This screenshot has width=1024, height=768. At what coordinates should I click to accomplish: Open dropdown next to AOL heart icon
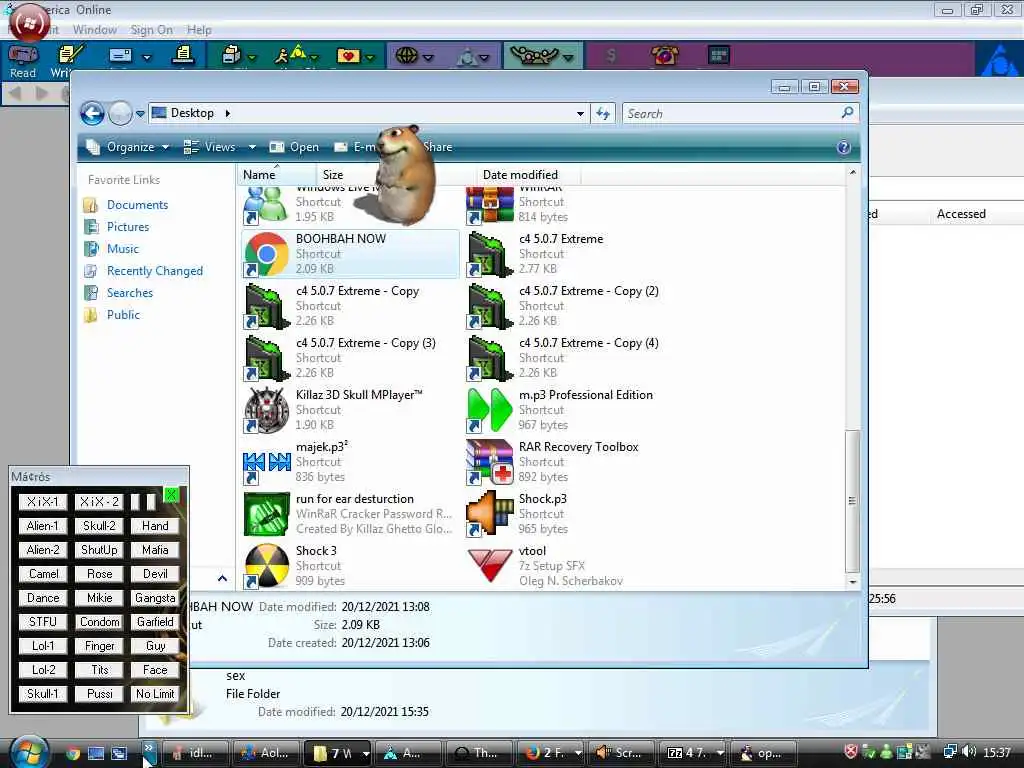pos(370,57)
